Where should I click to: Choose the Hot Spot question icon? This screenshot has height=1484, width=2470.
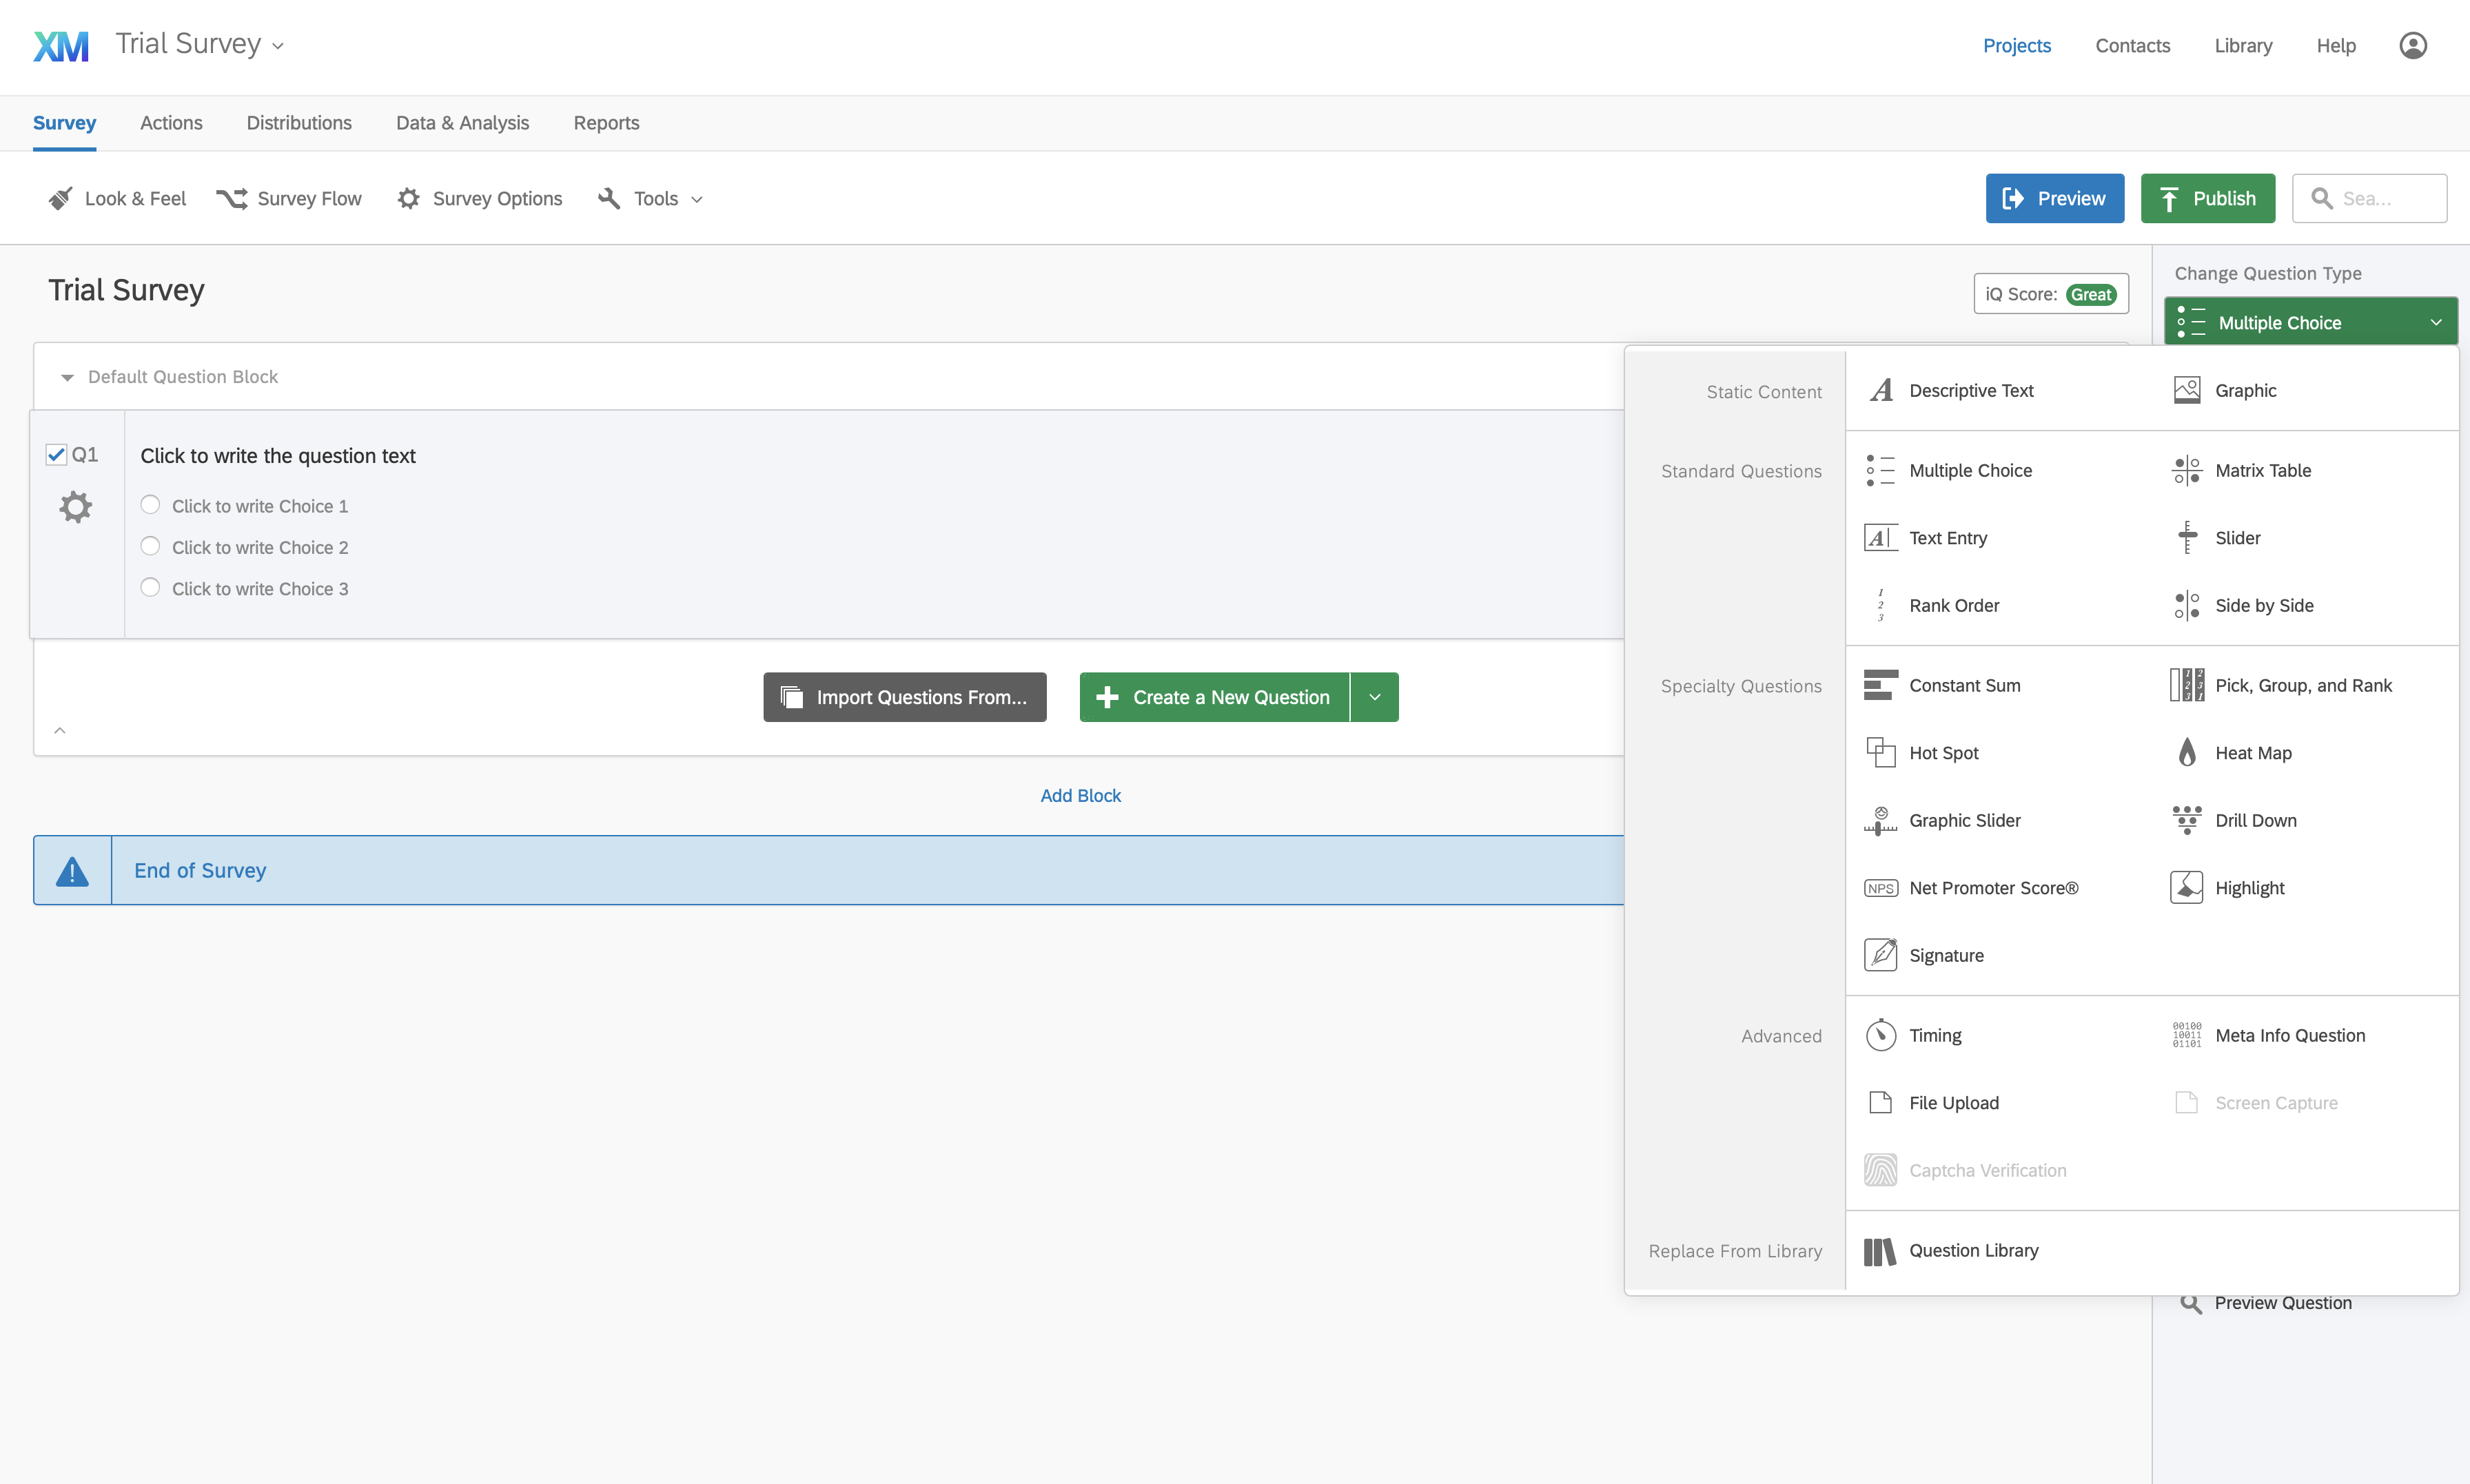click(x=1880, y=753)
